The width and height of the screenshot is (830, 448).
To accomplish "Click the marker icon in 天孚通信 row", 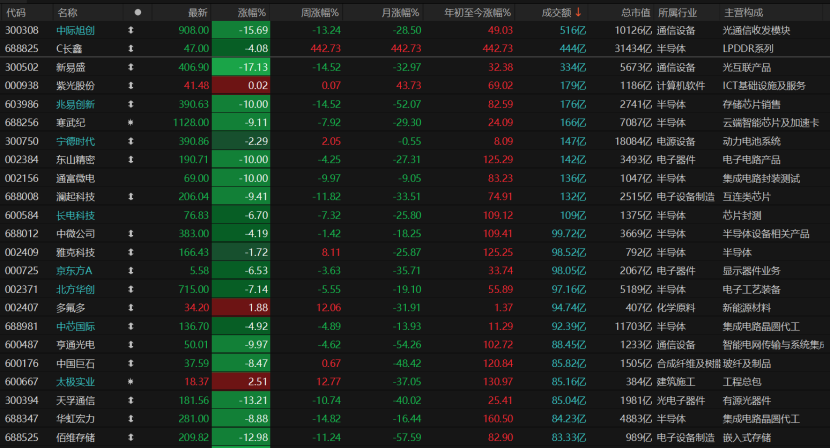I will click(x=131, y=401).
